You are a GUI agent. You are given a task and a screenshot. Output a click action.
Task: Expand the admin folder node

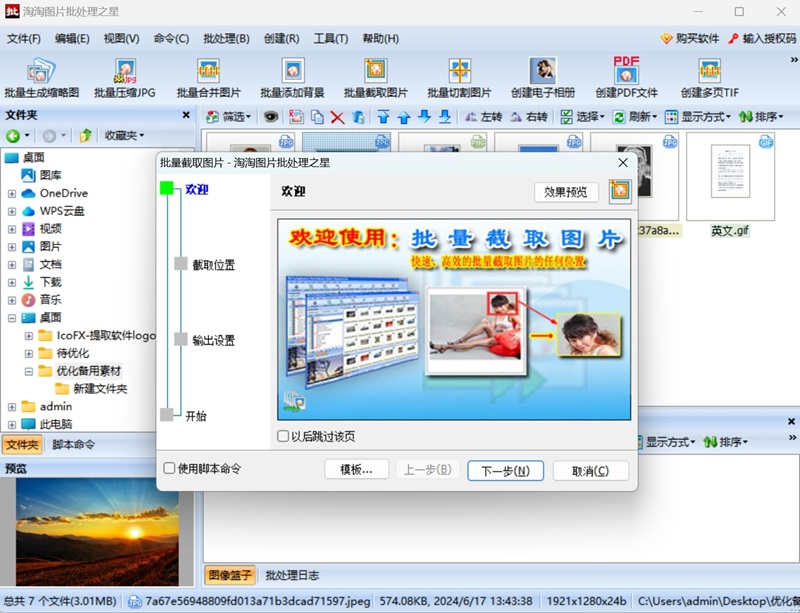click(12, 407)
